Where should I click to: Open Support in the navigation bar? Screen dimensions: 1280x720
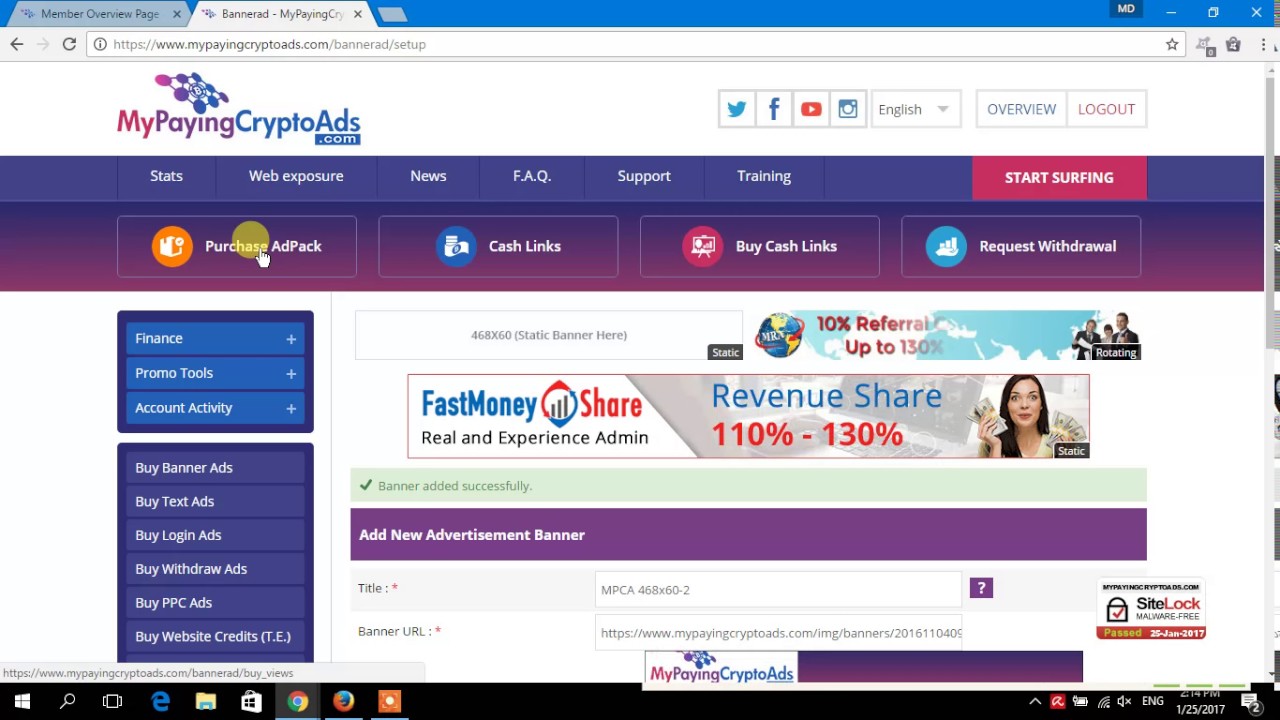click(644, 176)
